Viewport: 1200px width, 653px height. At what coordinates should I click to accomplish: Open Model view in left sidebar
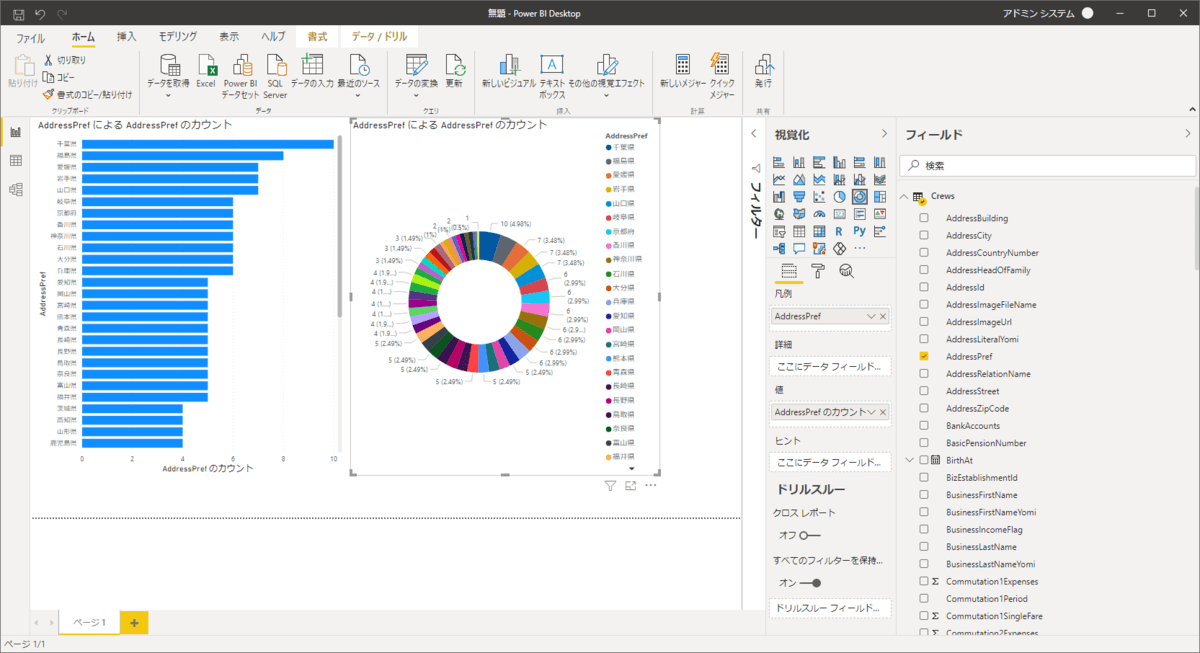tap(15, 189)
